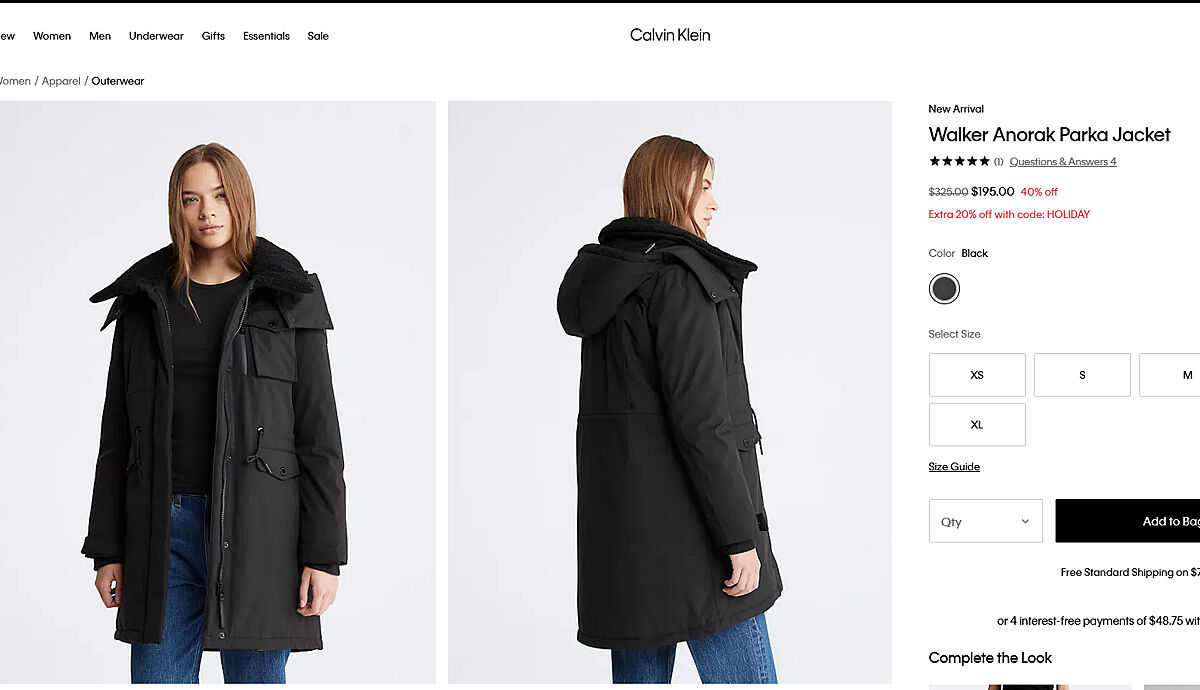Open the Women menu
Screen dimensions: 1200x690
click(x=52, y=36)
